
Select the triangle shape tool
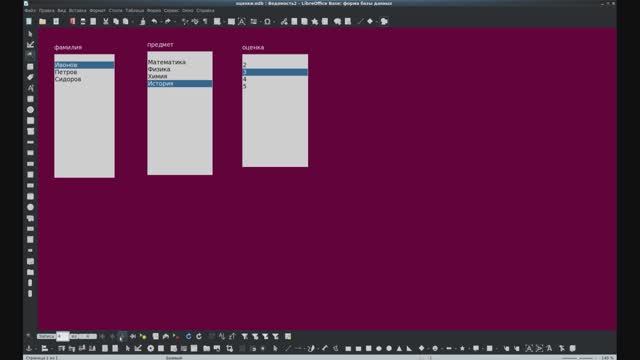click(x=399, y=348)
